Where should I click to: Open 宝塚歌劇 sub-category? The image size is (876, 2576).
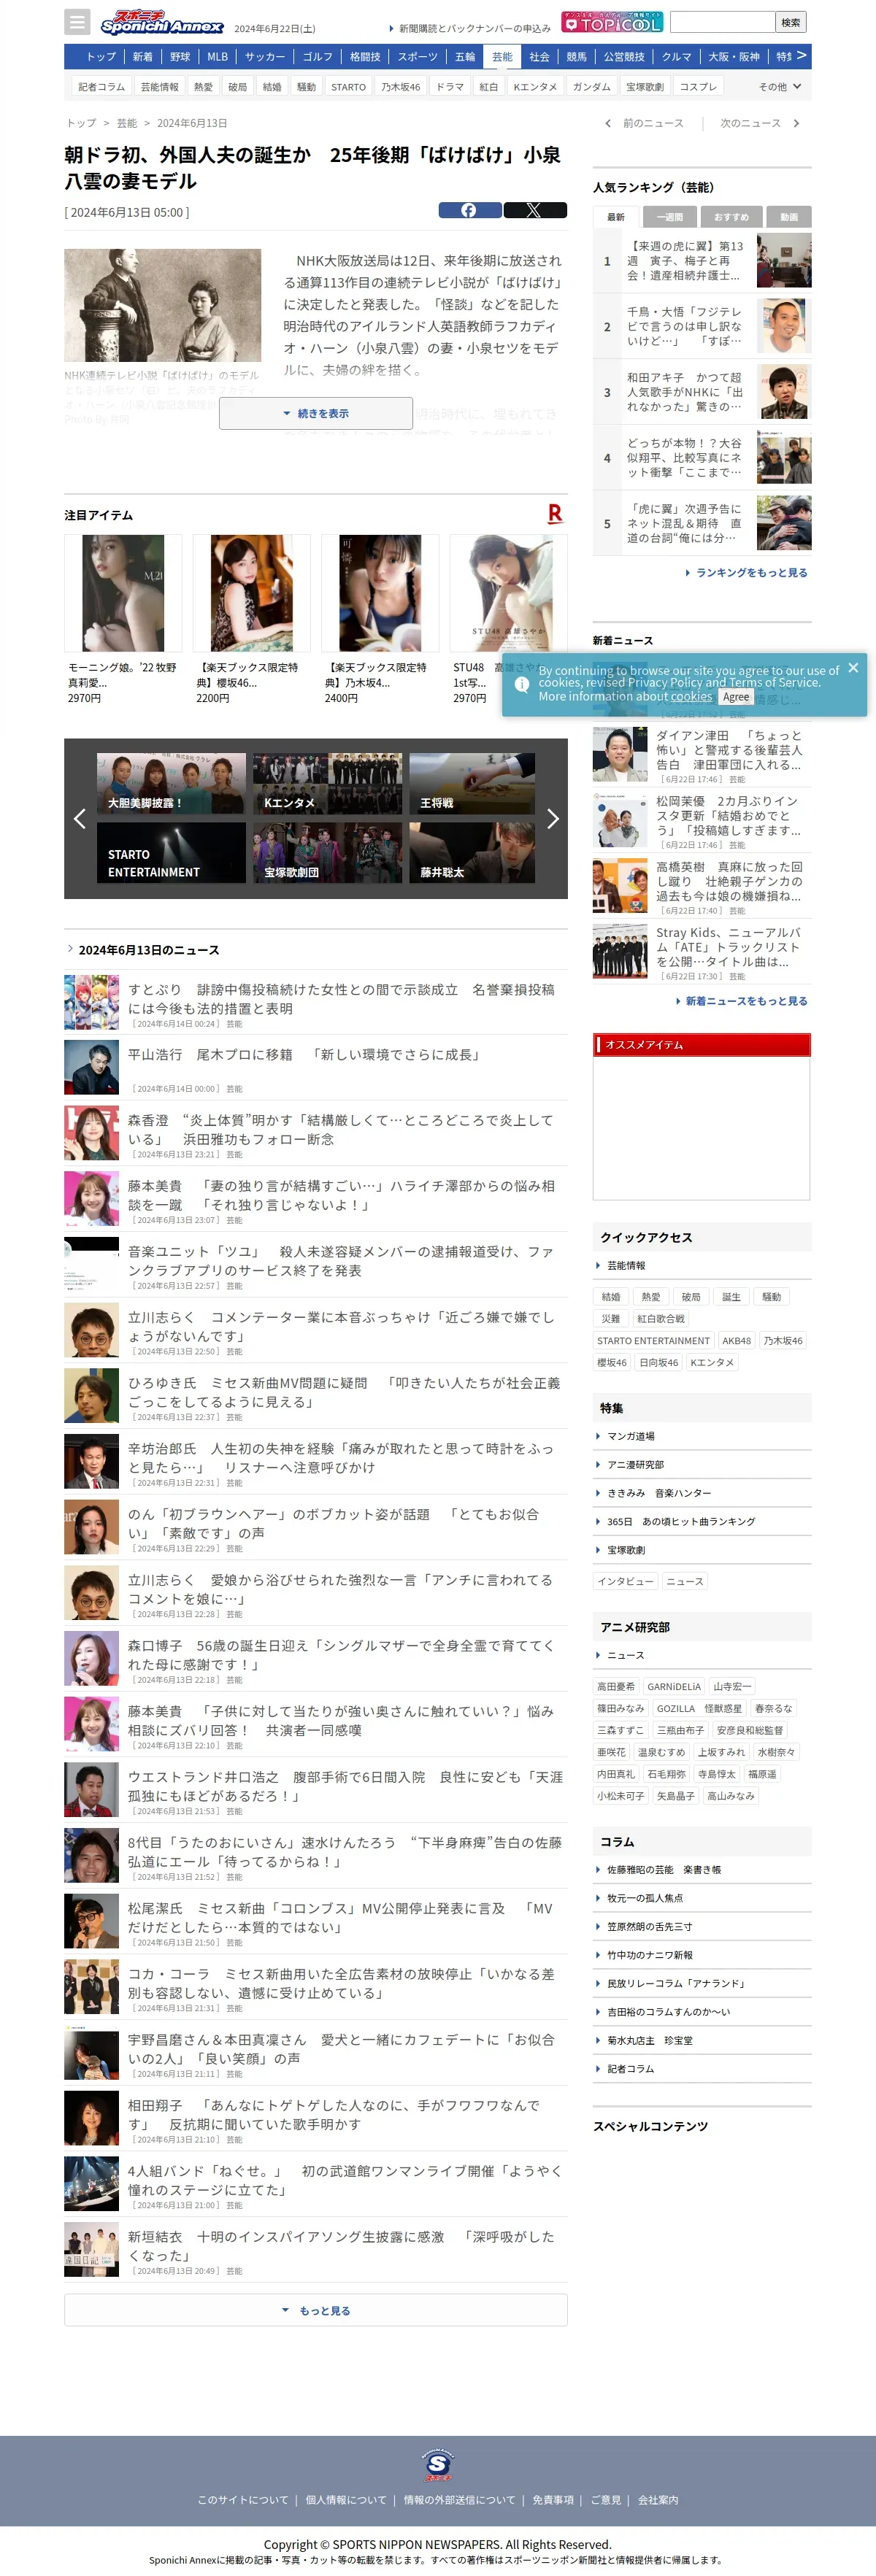(645, 87)
